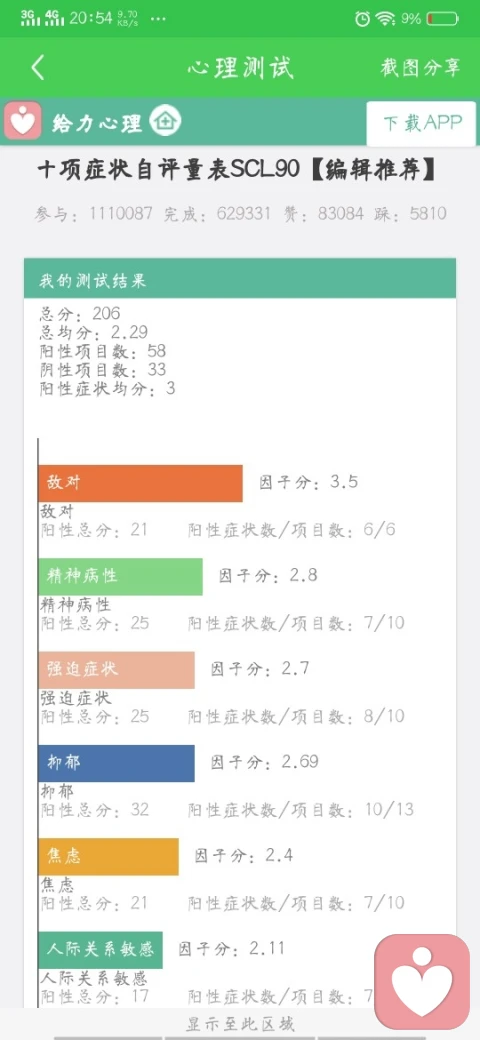This screenshot has width=480, height=1040.
Task: Tap the Wi-Fi status bar icon
Action: [x=385, y=19]
